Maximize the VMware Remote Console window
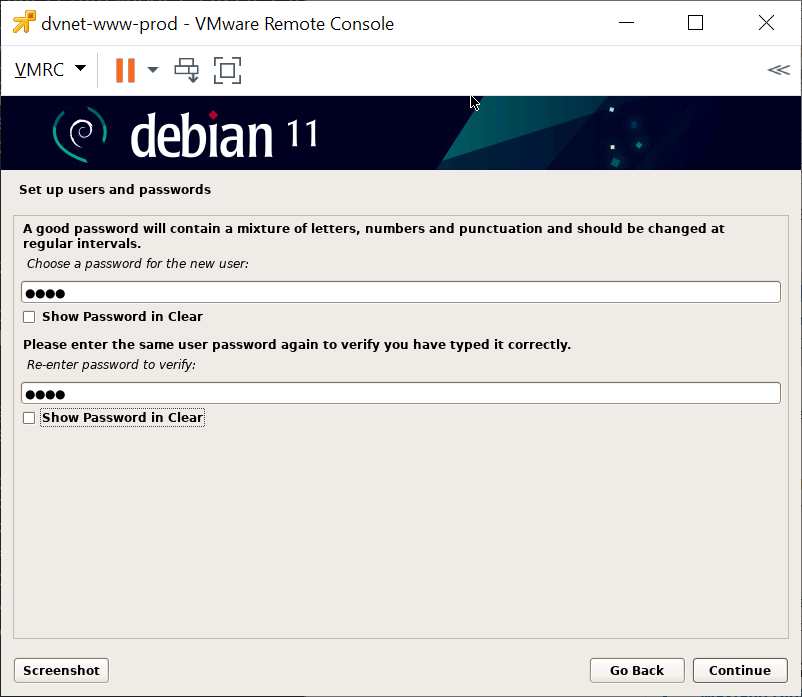The image size is (802, 697). pyautogui.click(x=696, y=23)
